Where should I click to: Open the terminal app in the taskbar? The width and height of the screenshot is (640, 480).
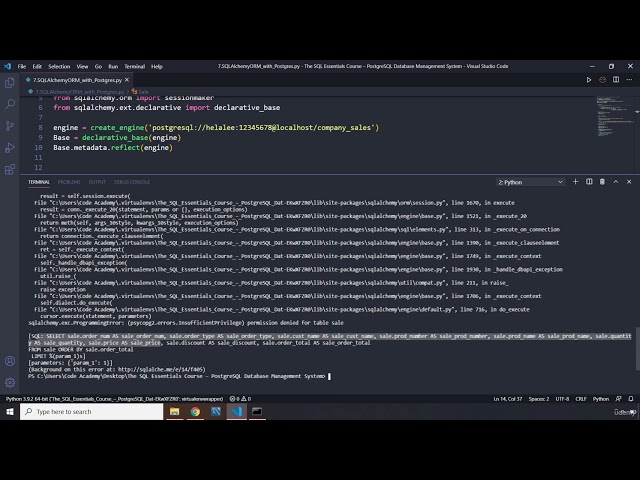click(x=257, y=411)
